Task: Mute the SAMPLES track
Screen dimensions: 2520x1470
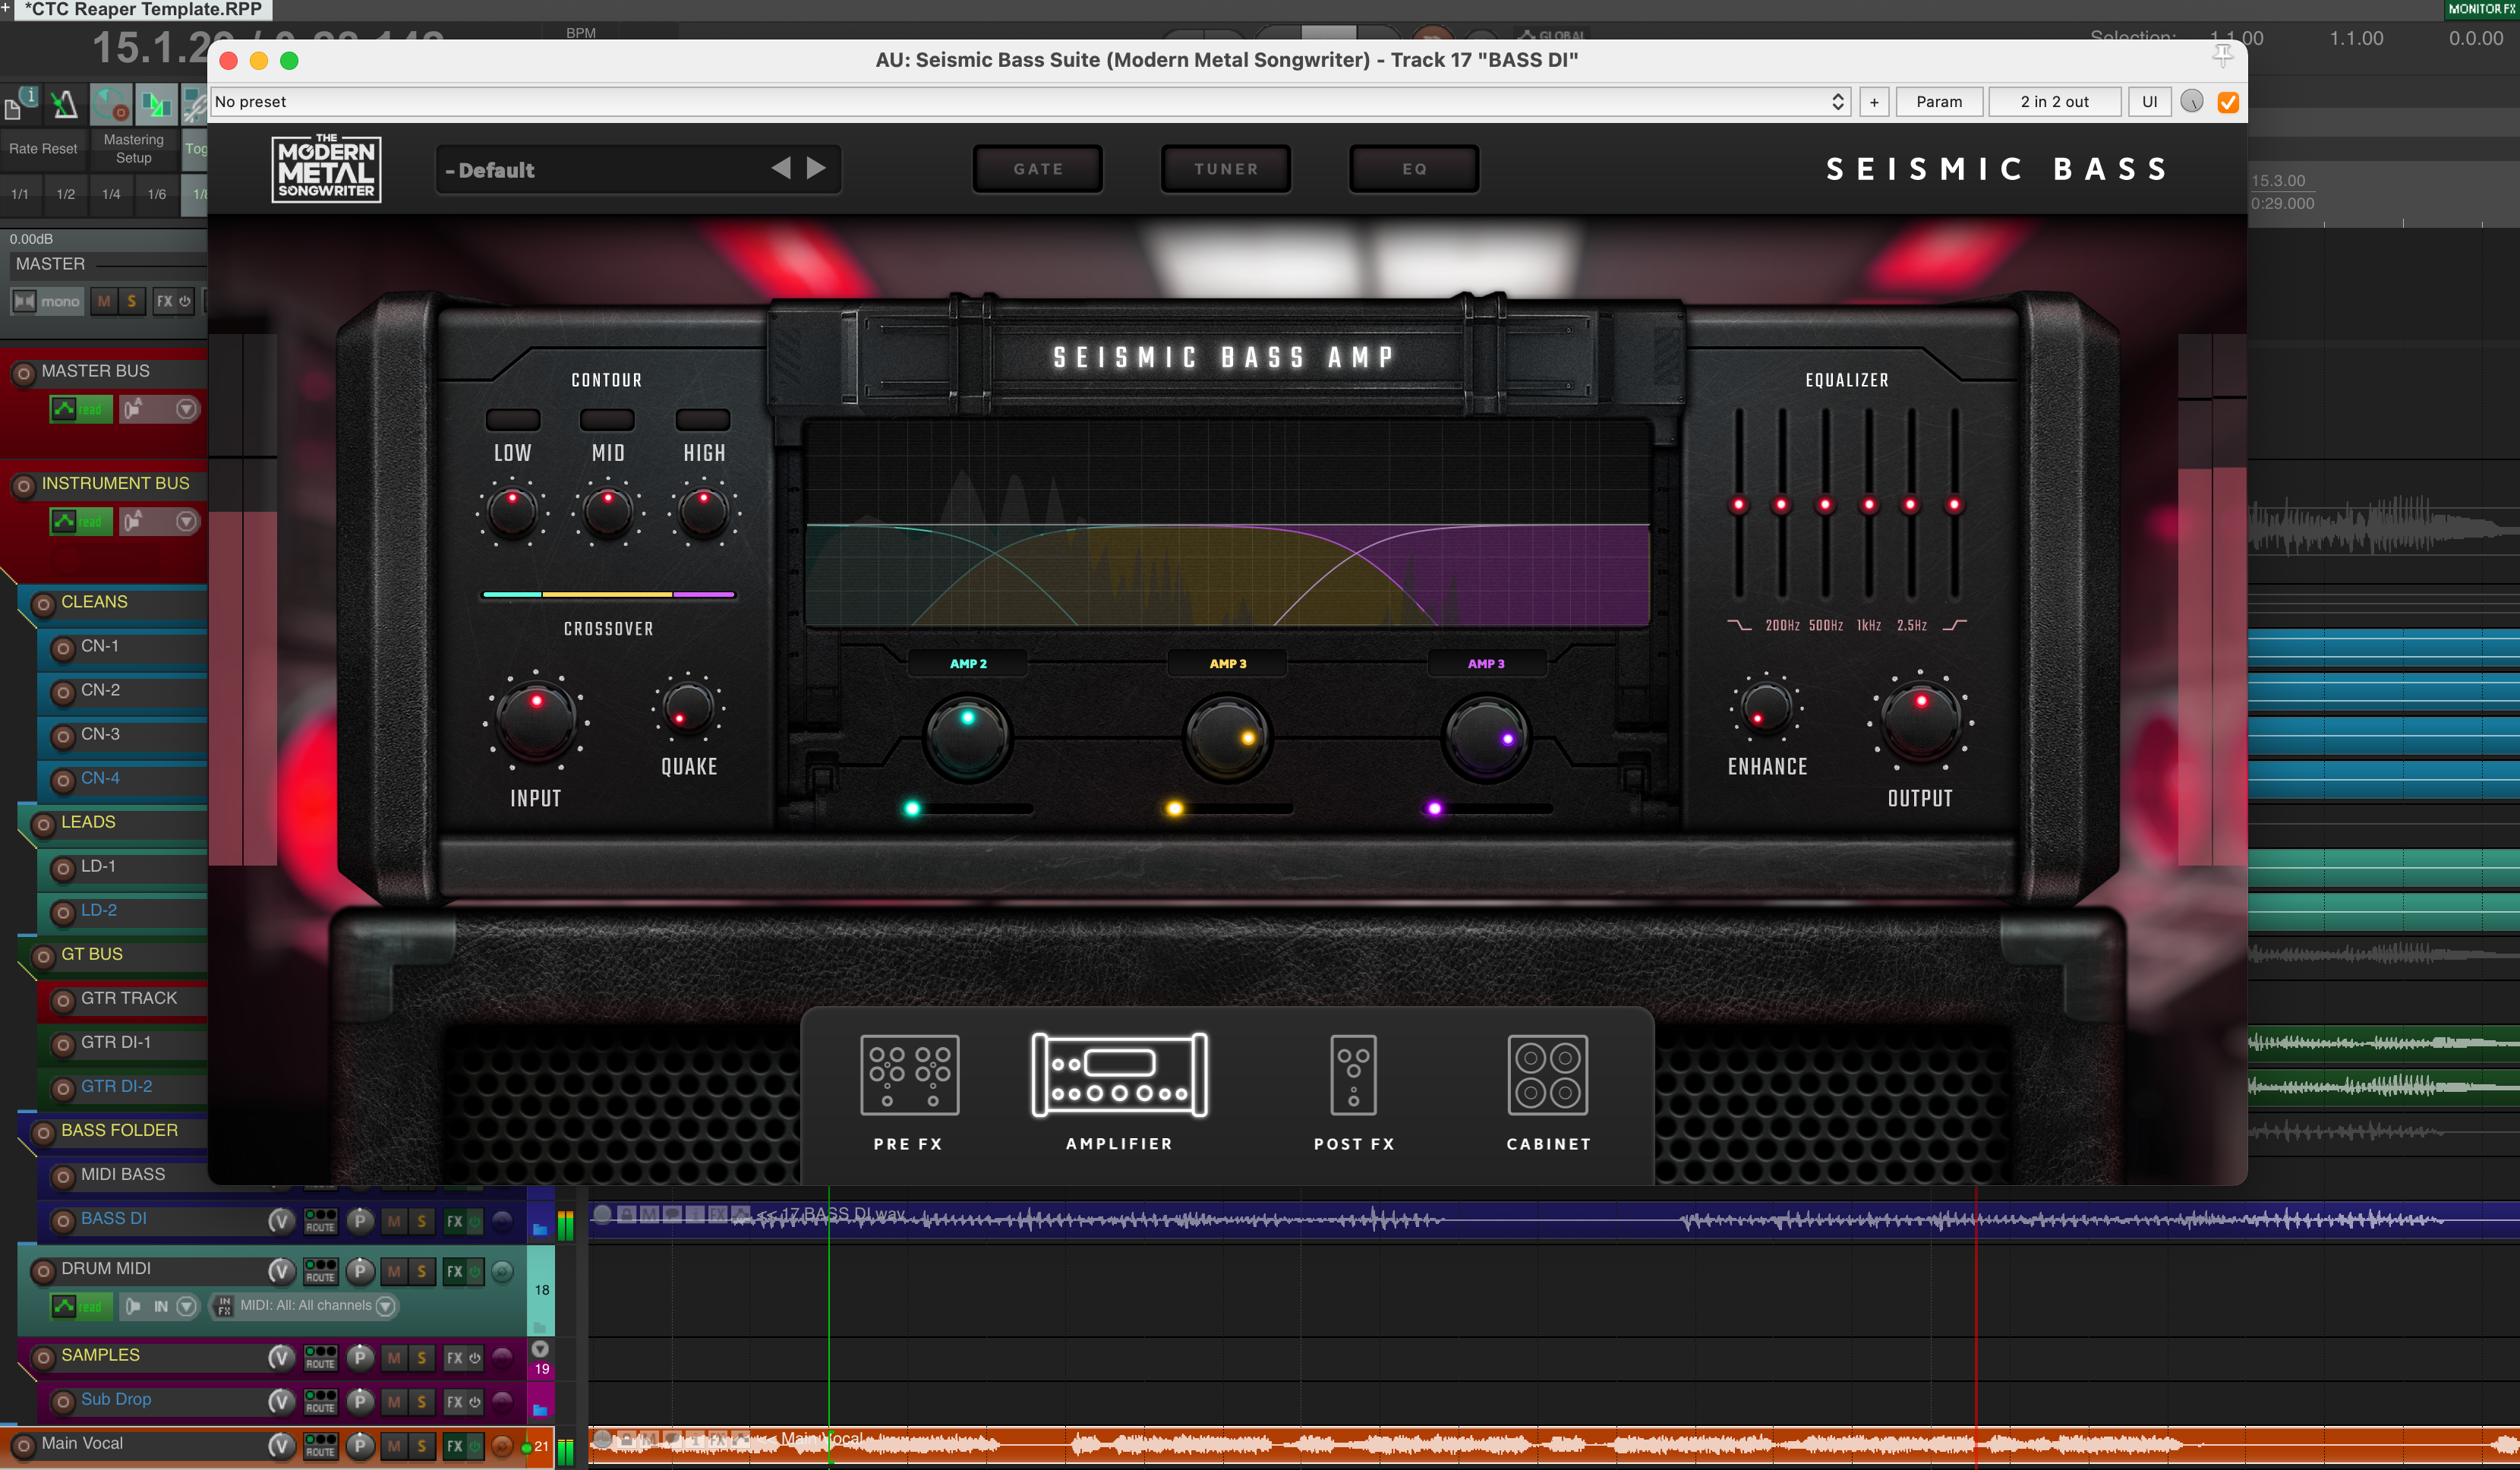Action: coord(394,1358)
